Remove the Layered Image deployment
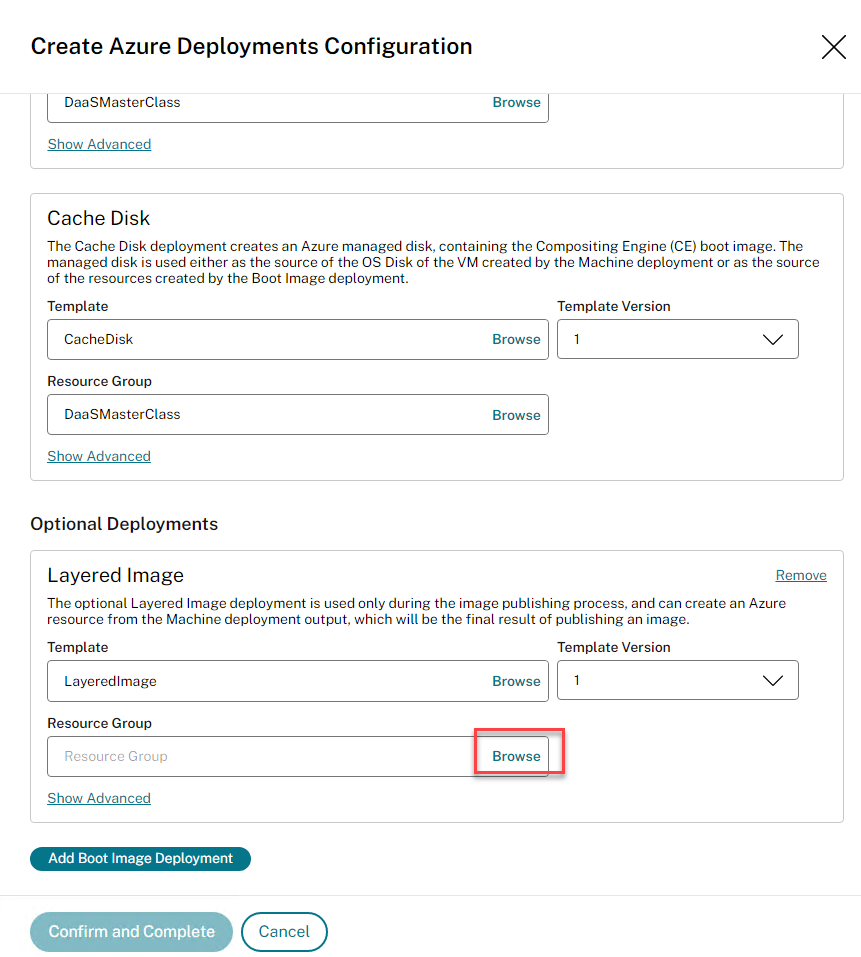The width and height of the screenshot is (861, 957). tap(801, 575)
